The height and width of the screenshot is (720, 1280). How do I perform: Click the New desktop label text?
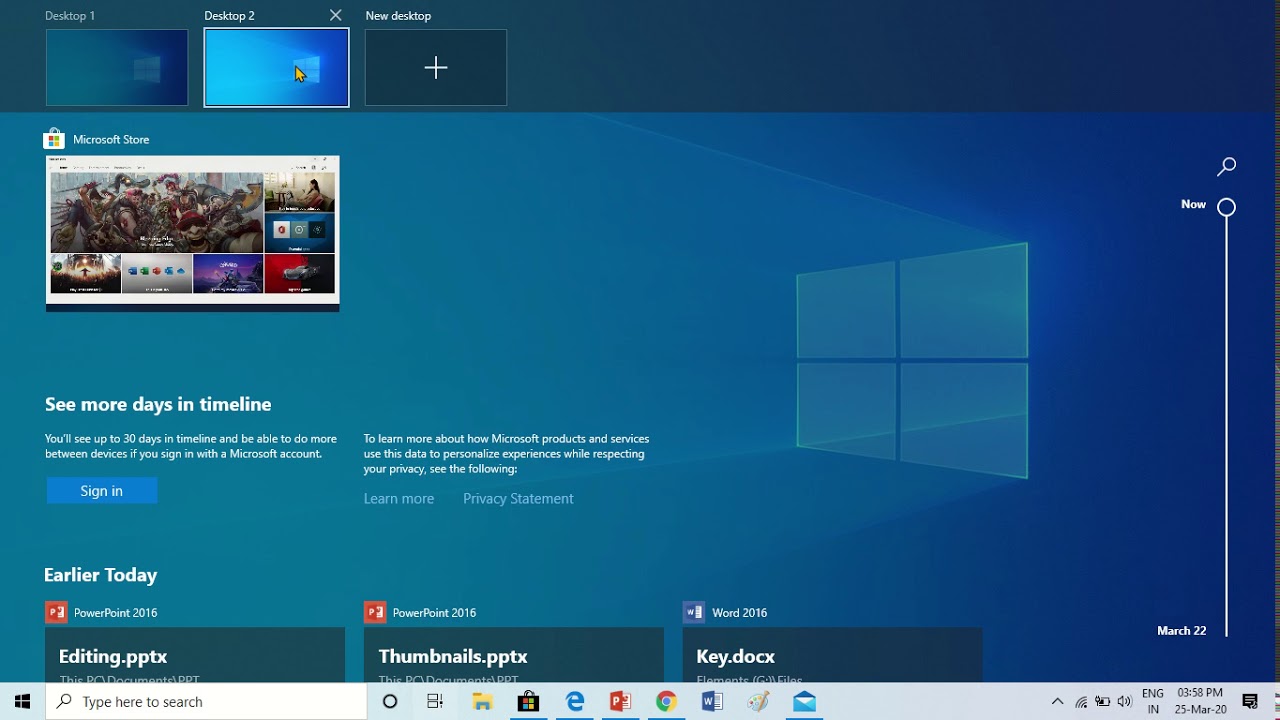(x=398, y=16)
